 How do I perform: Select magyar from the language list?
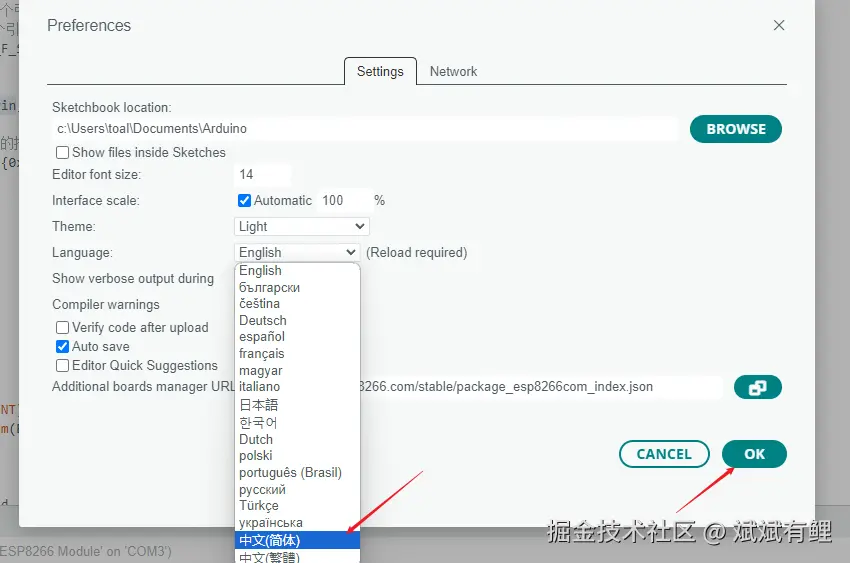(298, 371)
